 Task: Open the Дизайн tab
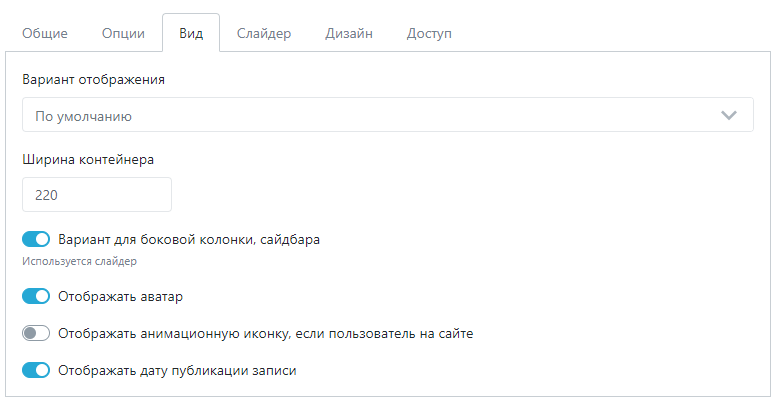348,33
